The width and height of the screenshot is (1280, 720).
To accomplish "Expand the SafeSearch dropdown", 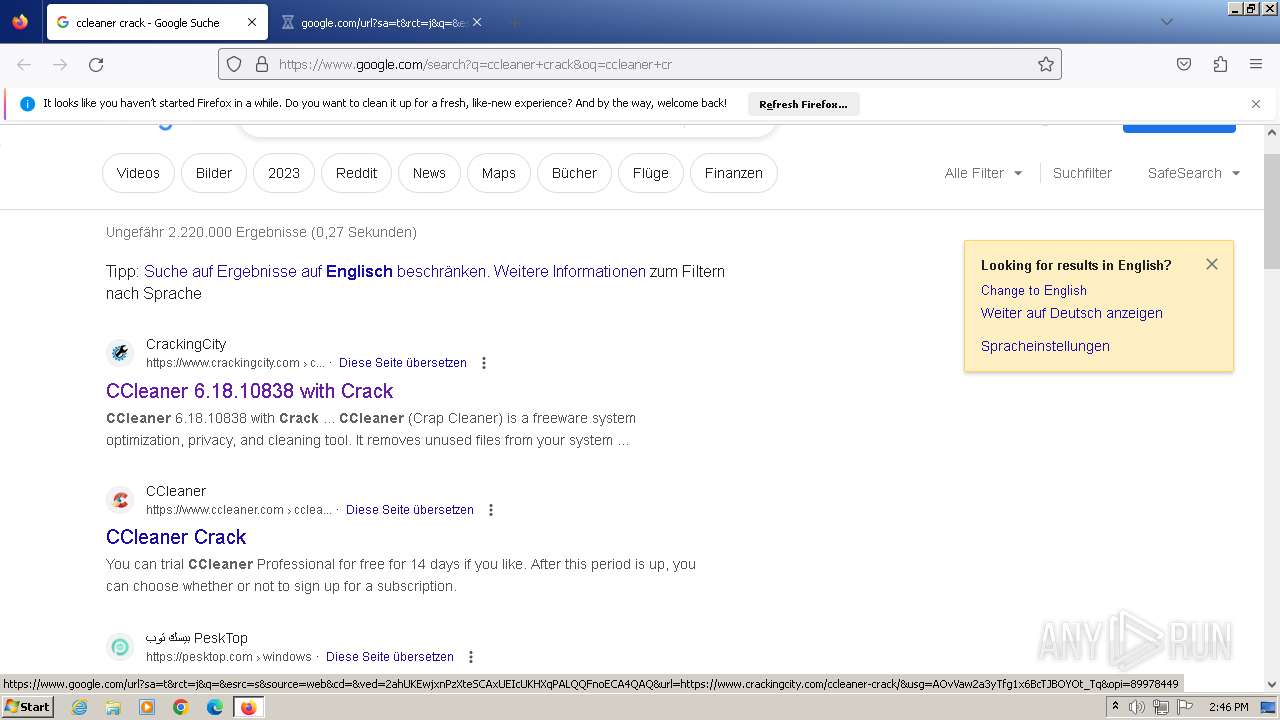I will click(x=1194, y=173).
